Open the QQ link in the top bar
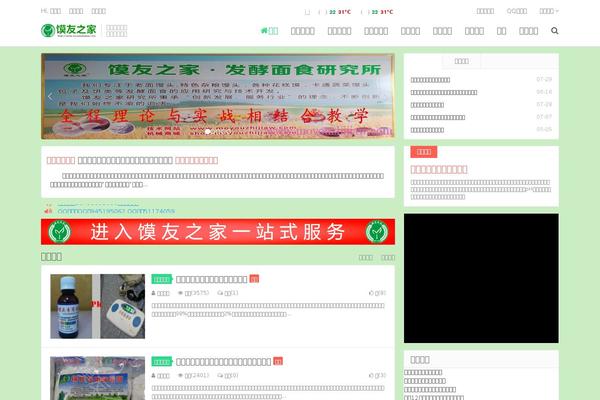Viewport: 600px width, 400px height. pyautogui.click(x=517, y=11)
